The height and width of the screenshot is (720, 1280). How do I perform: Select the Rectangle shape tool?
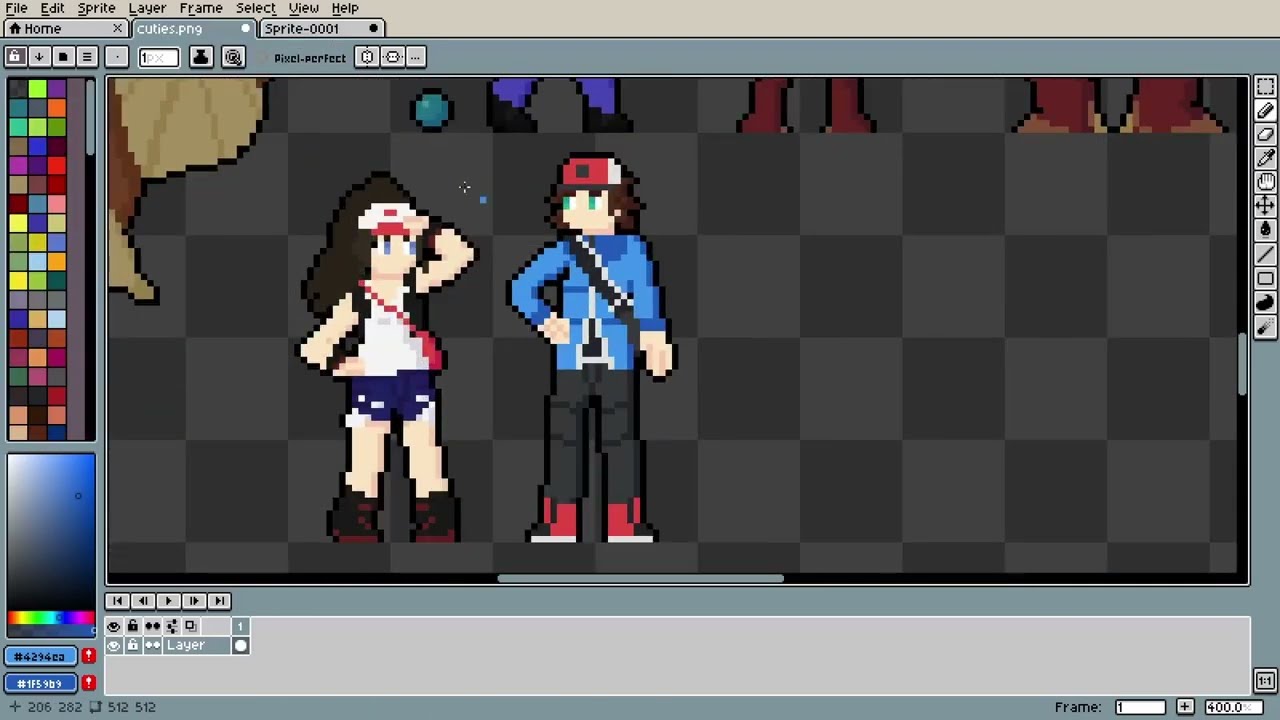pyautogui.click(x=1265, y=278)
